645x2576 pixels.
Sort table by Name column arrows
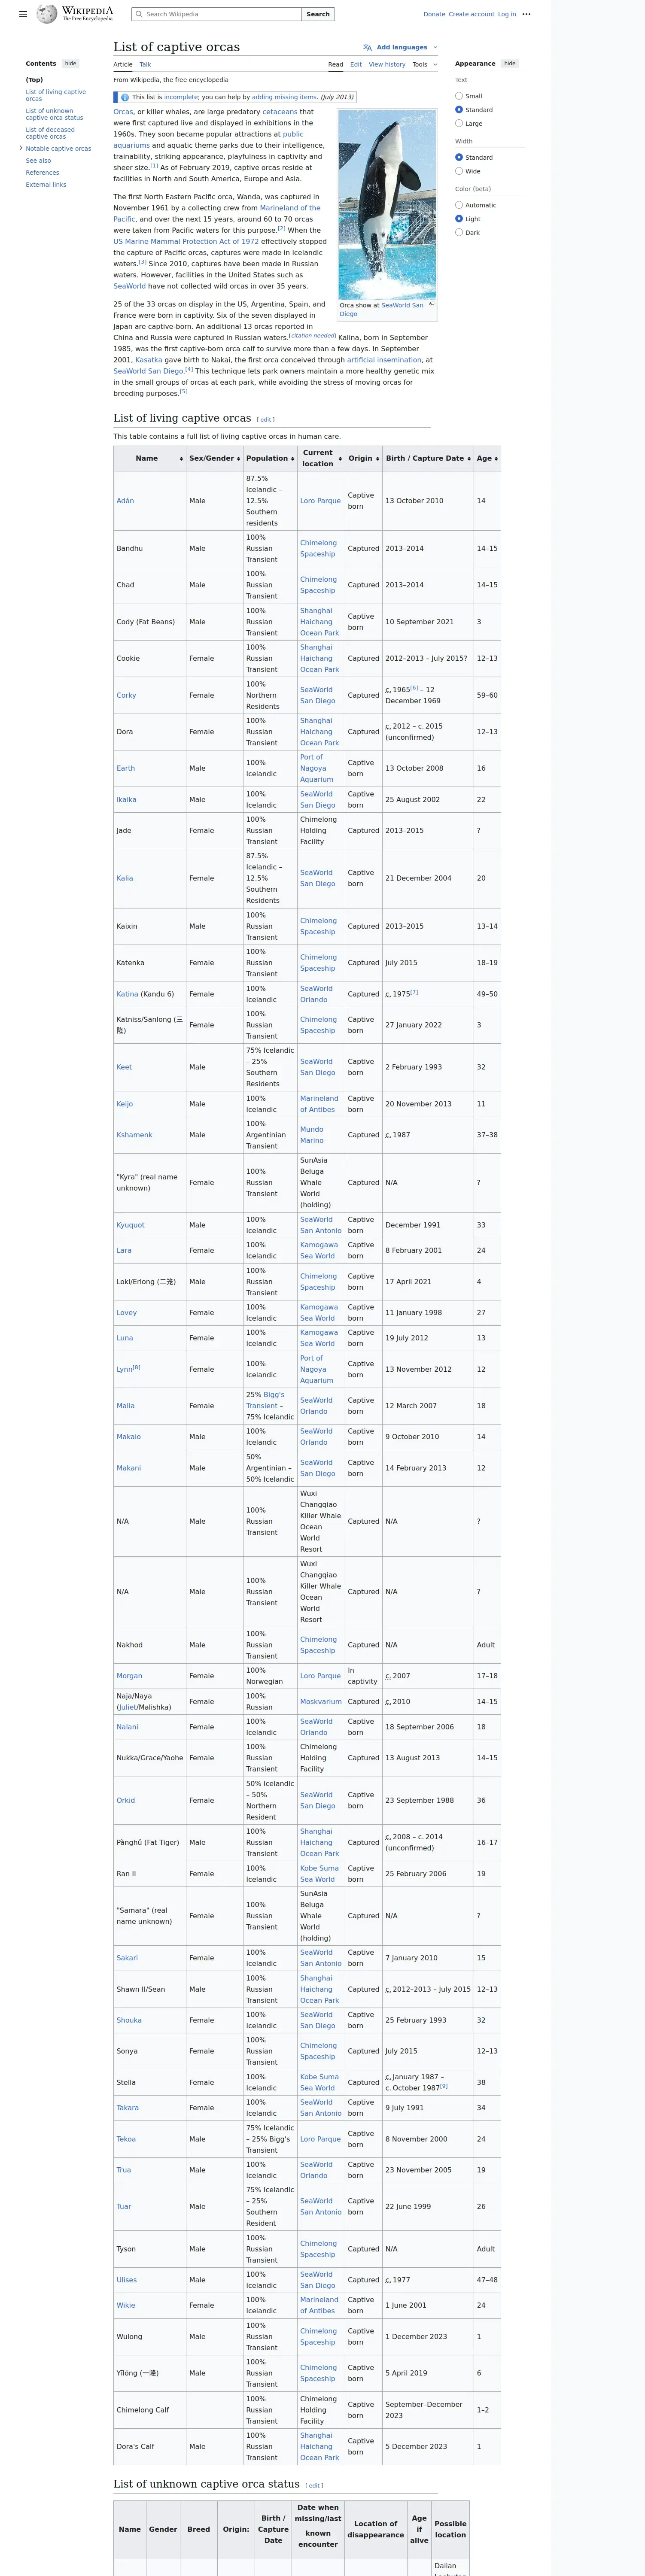coord(181,459)
